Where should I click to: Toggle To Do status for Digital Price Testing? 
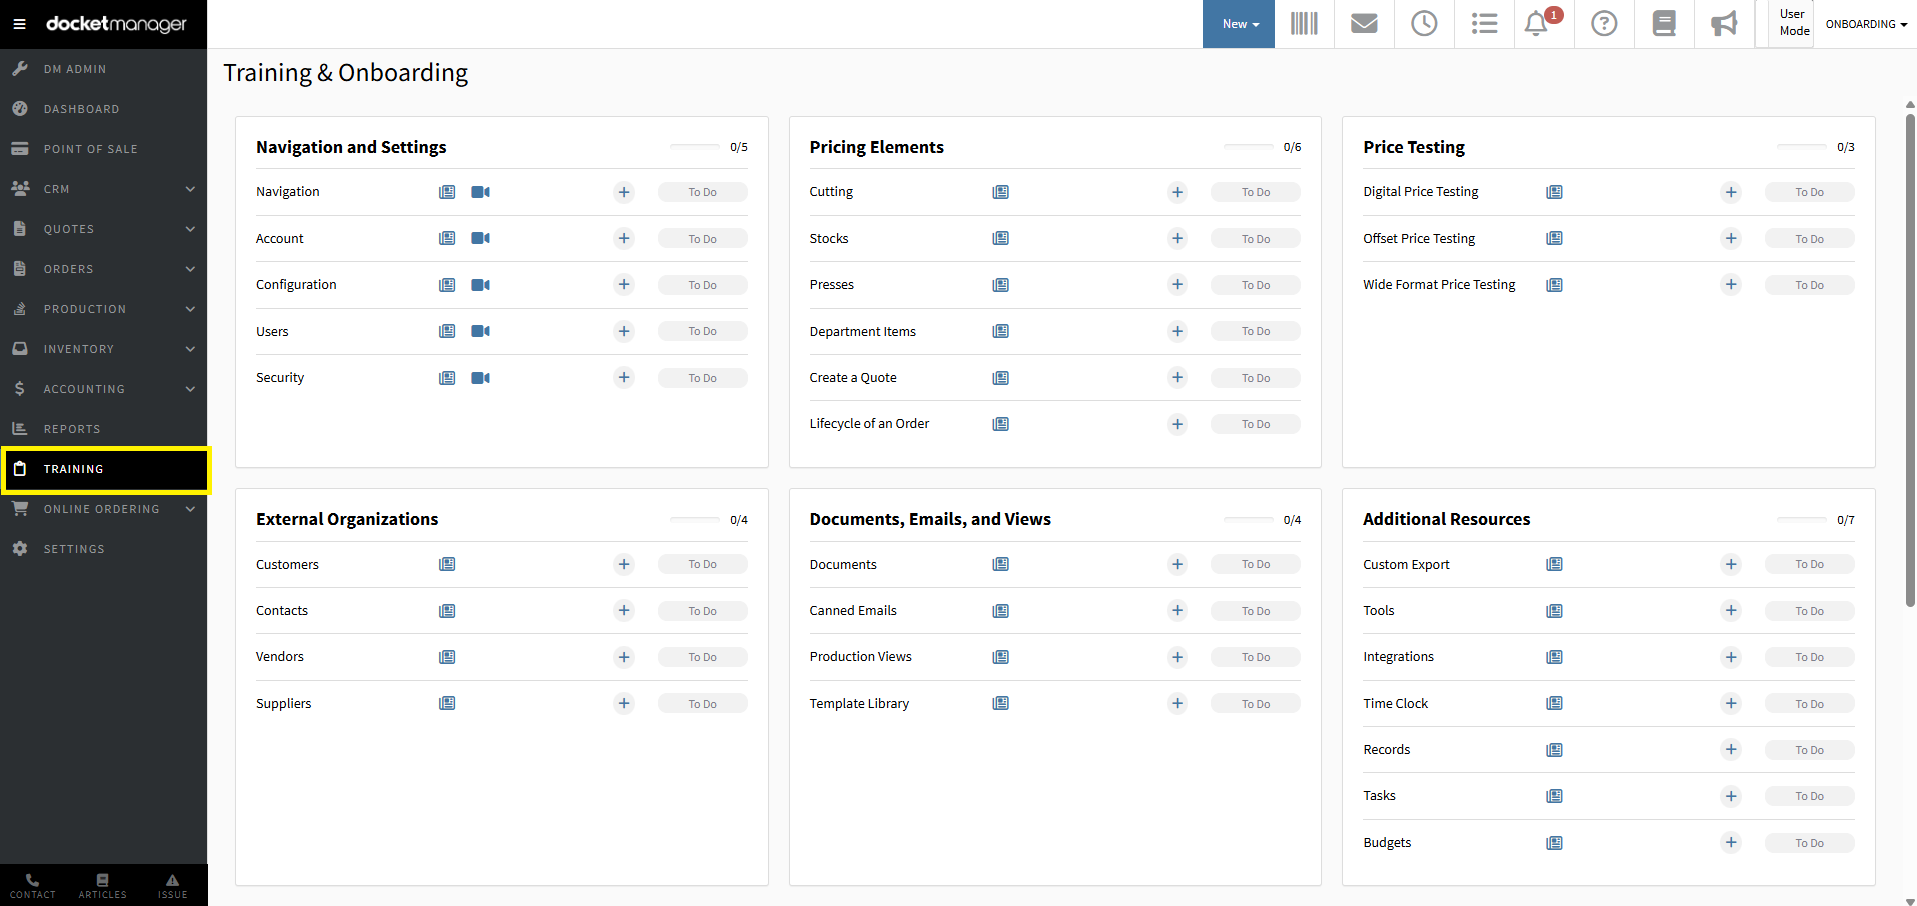pos(1808,192)
